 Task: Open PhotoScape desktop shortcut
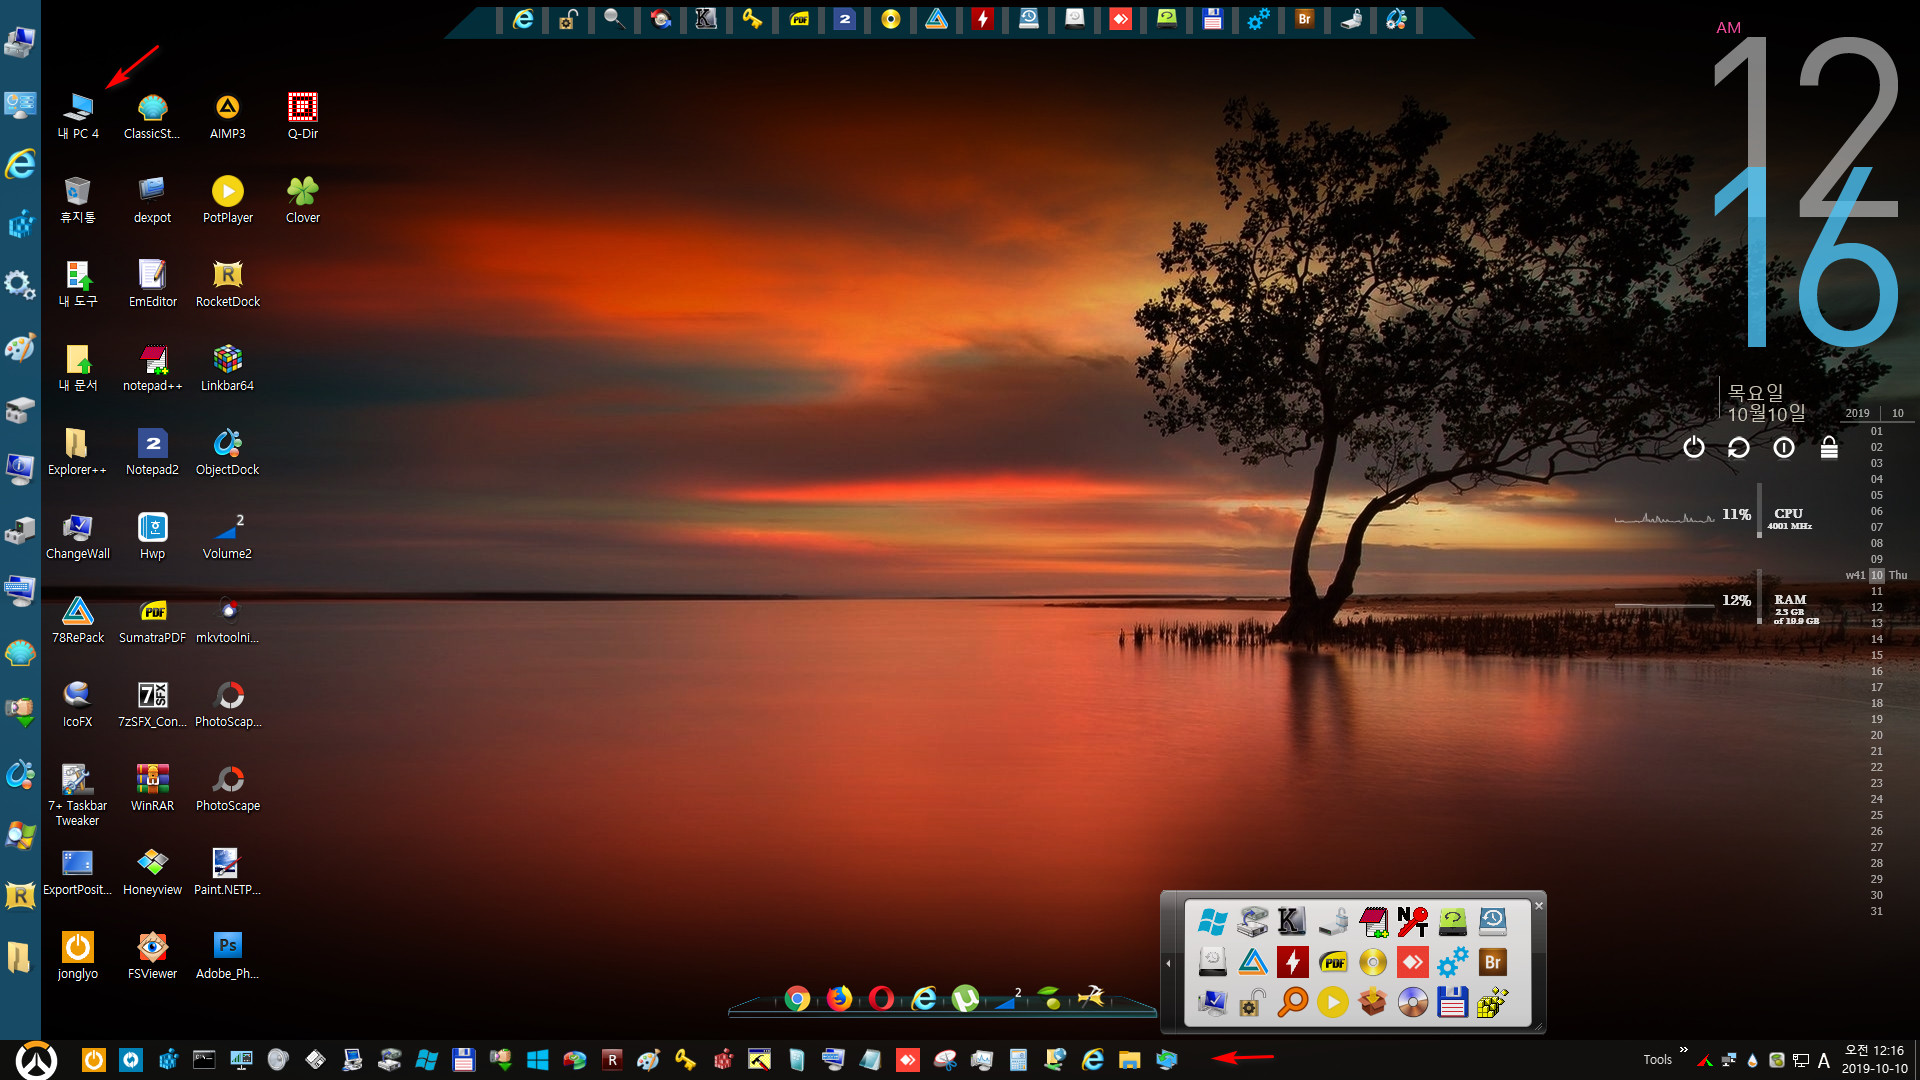pyautogui.click(x=227, y=787)
